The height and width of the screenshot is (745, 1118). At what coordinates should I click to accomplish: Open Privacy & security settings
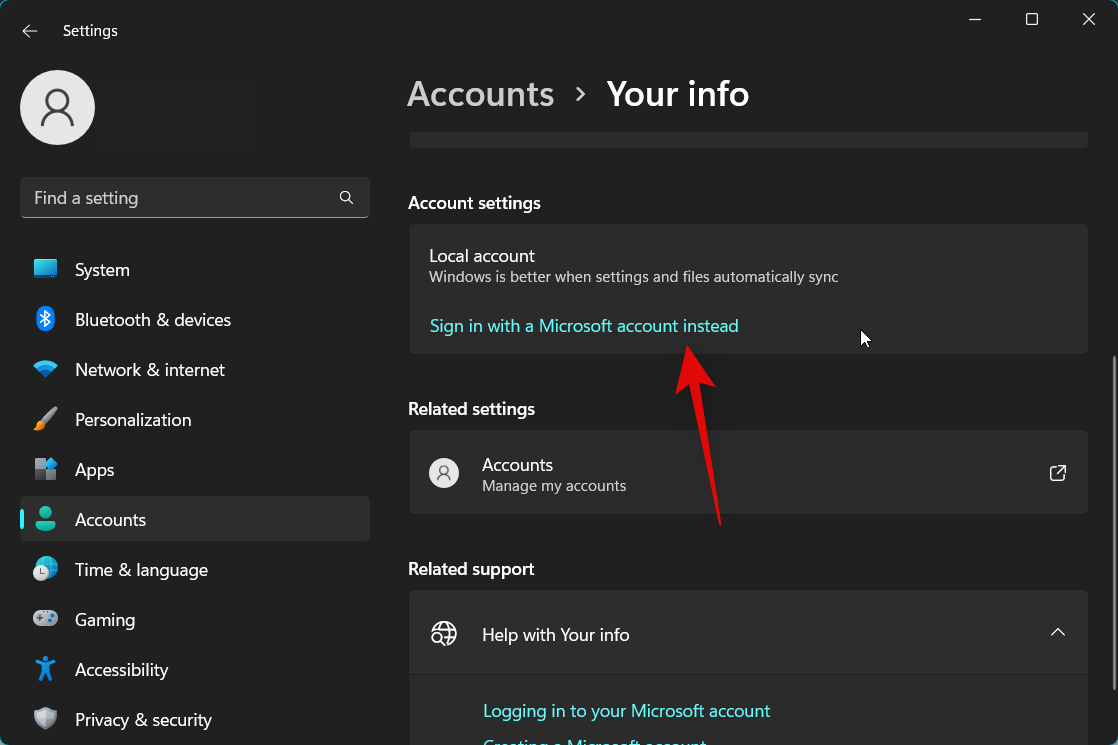pos(46,719)
